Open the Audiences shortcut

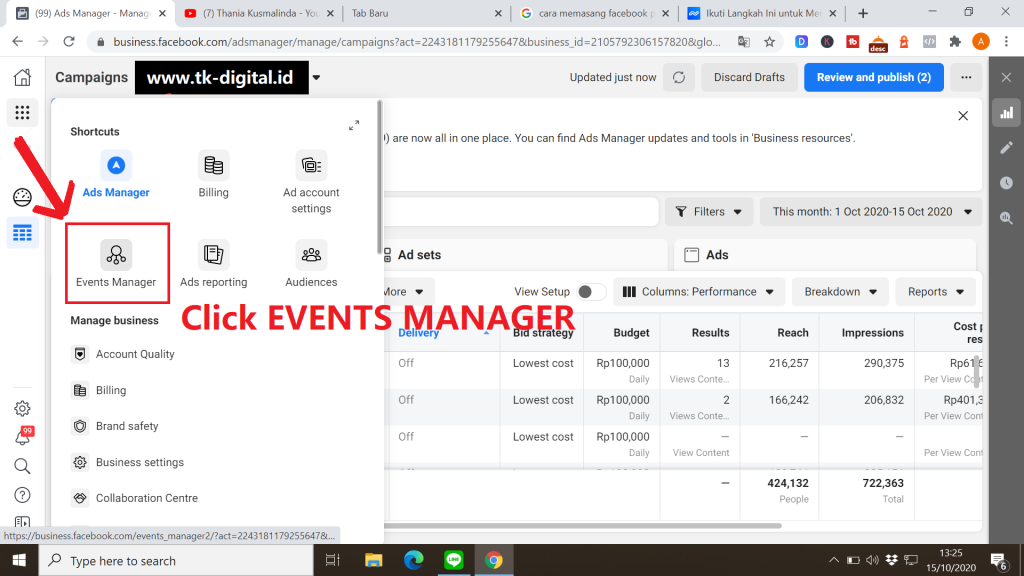(311, 263)
